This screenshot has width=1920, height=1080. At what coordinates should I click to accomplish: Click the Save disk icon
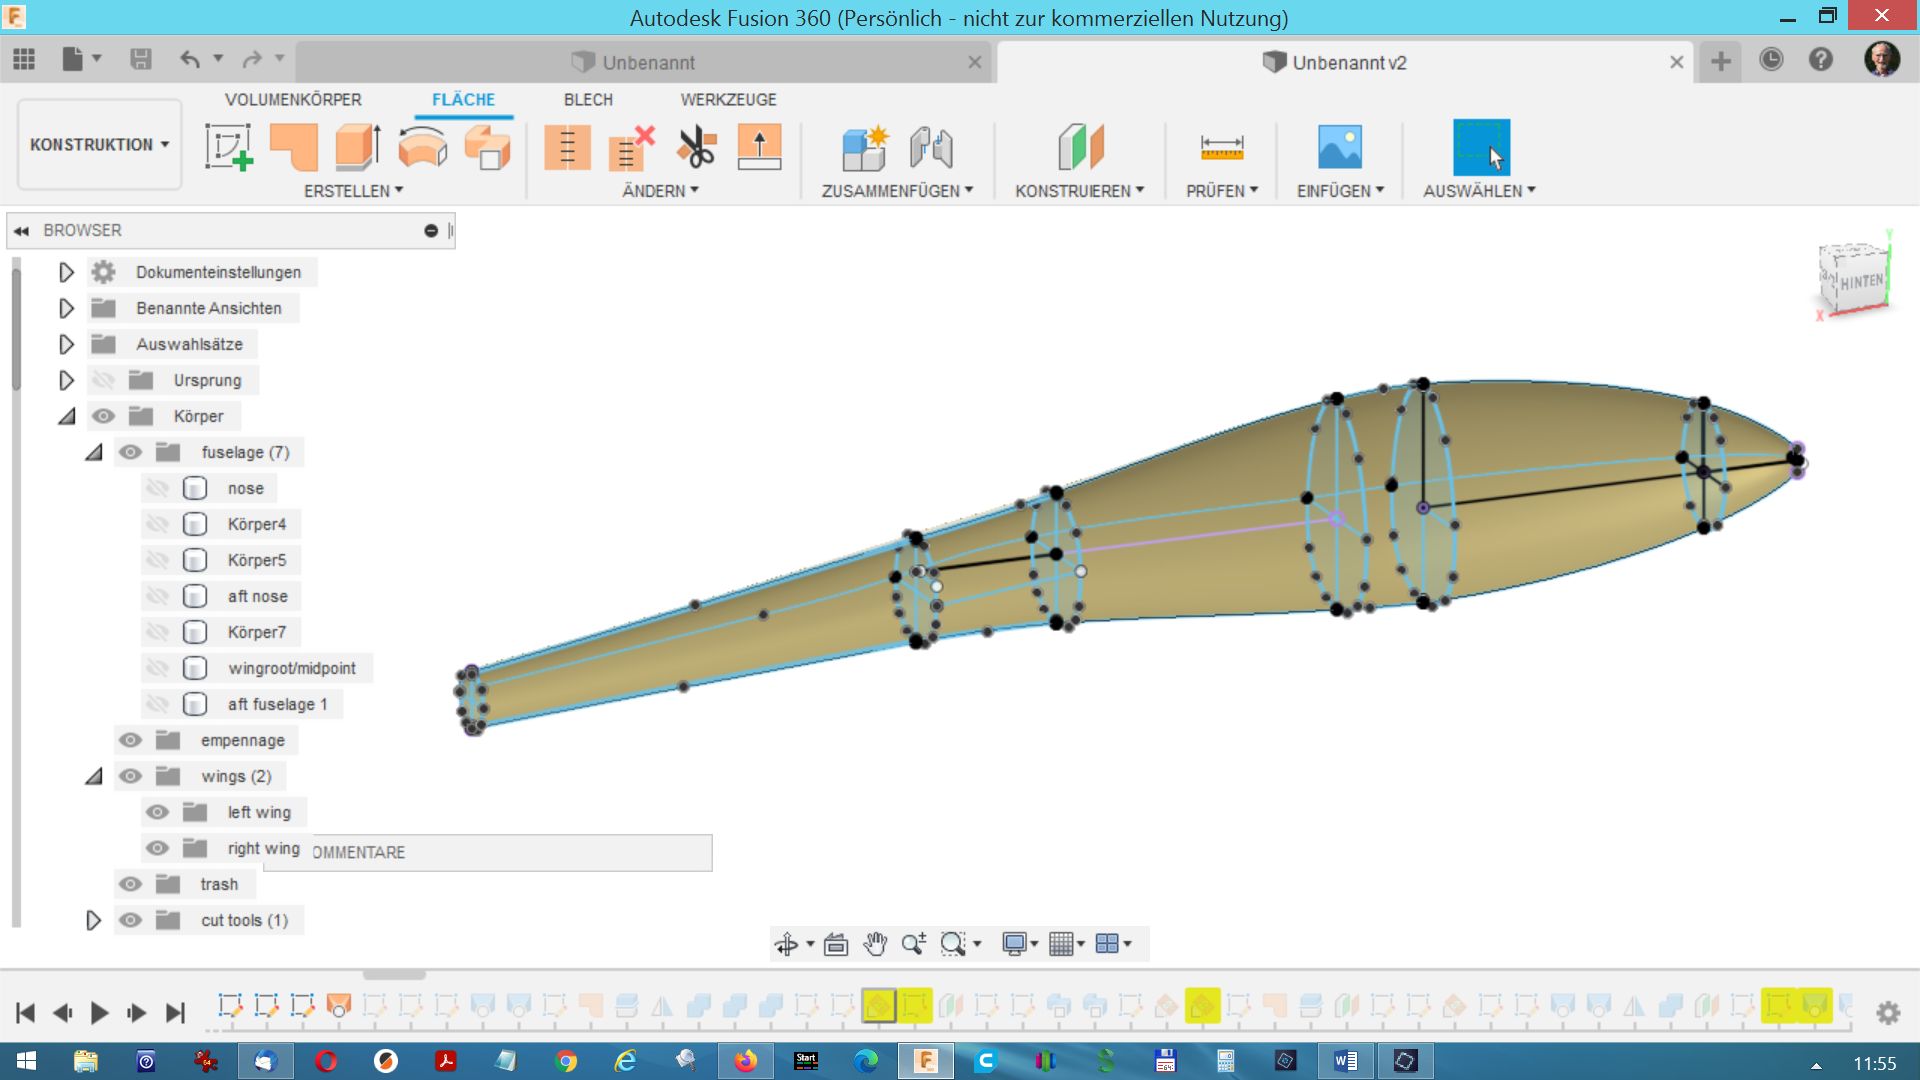pyautogui.click(x=141, y=60)
